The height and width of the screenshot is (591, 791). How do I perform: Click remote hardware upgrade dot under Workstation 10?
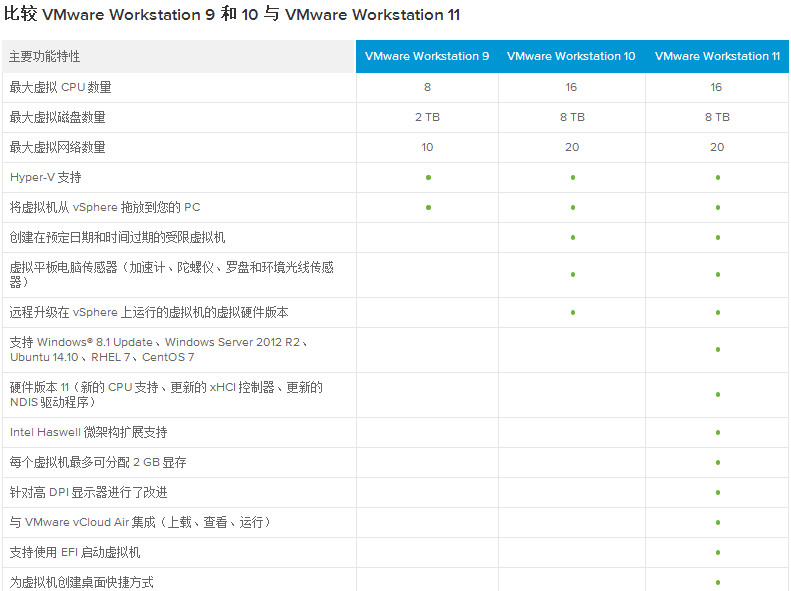(x=573, y=313)
